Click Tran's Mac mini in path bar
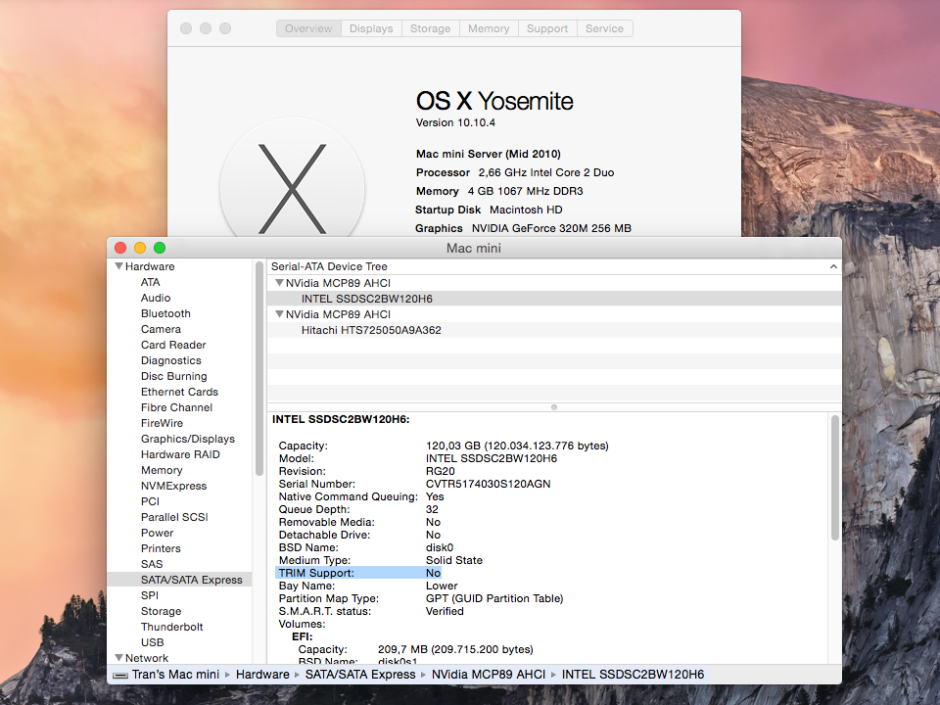 (x=175, y=674)
